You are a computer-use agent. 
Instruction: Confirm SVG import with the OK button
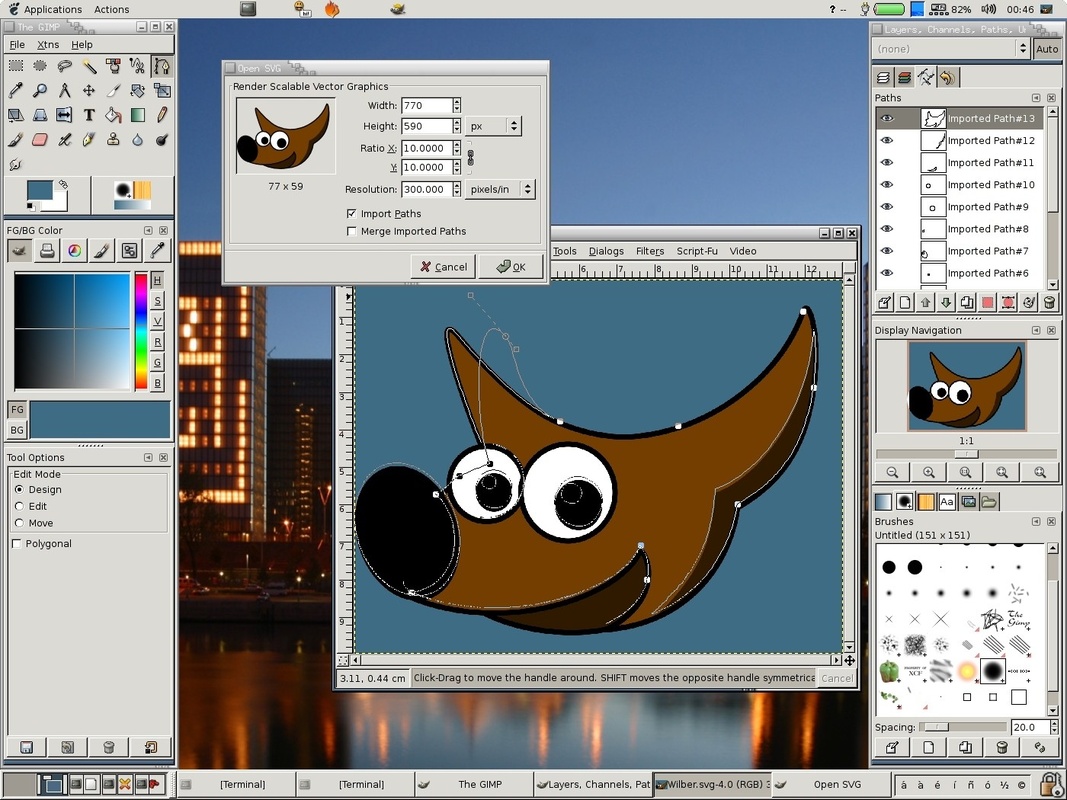click(x=511, y=266)
